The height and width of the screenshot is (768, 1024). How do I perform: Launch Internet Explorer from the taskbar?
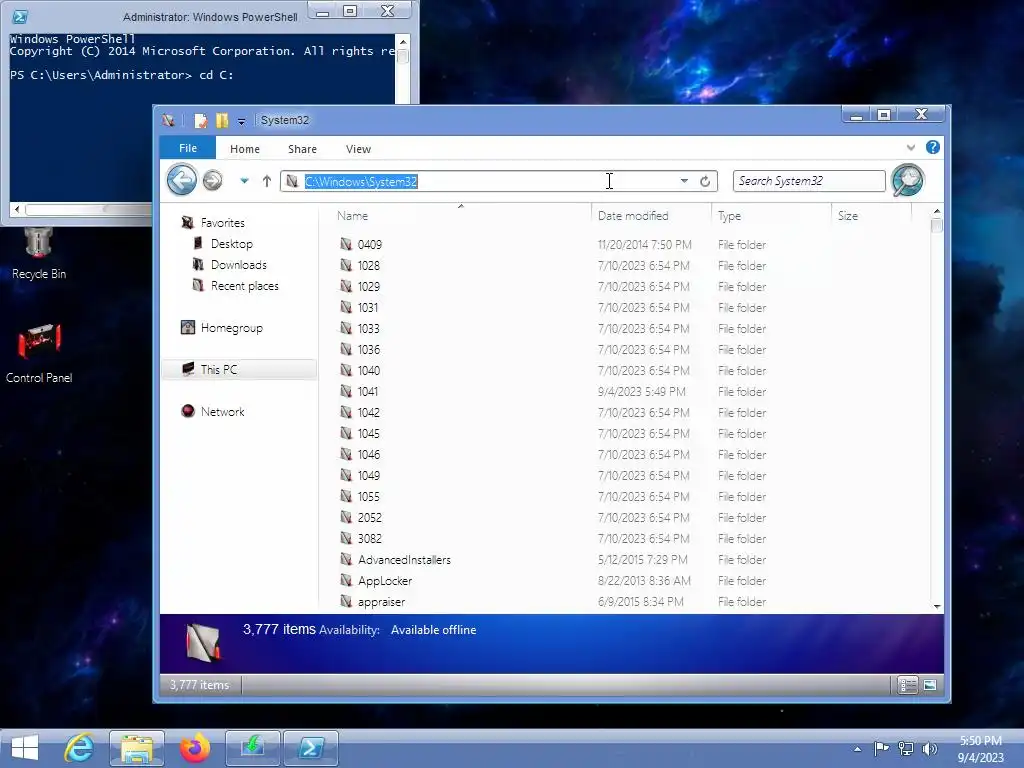point(79,748)
